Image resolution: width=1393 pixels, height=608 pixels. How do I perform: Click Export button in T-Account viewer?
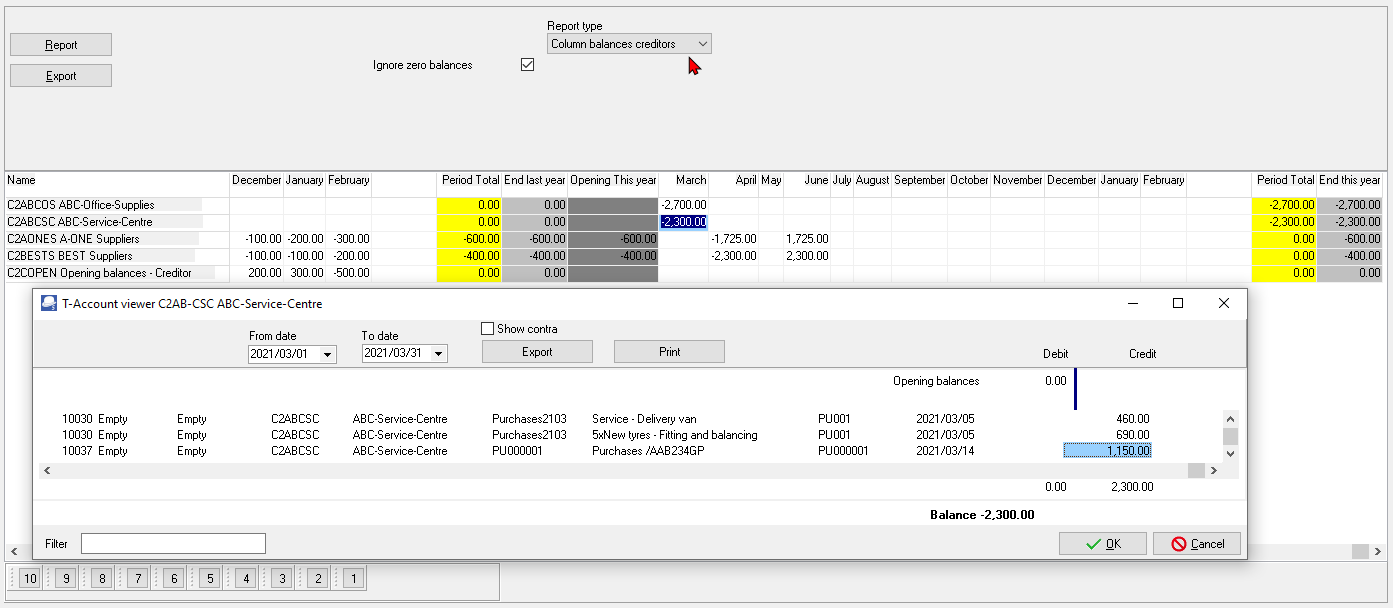point(537,352)
